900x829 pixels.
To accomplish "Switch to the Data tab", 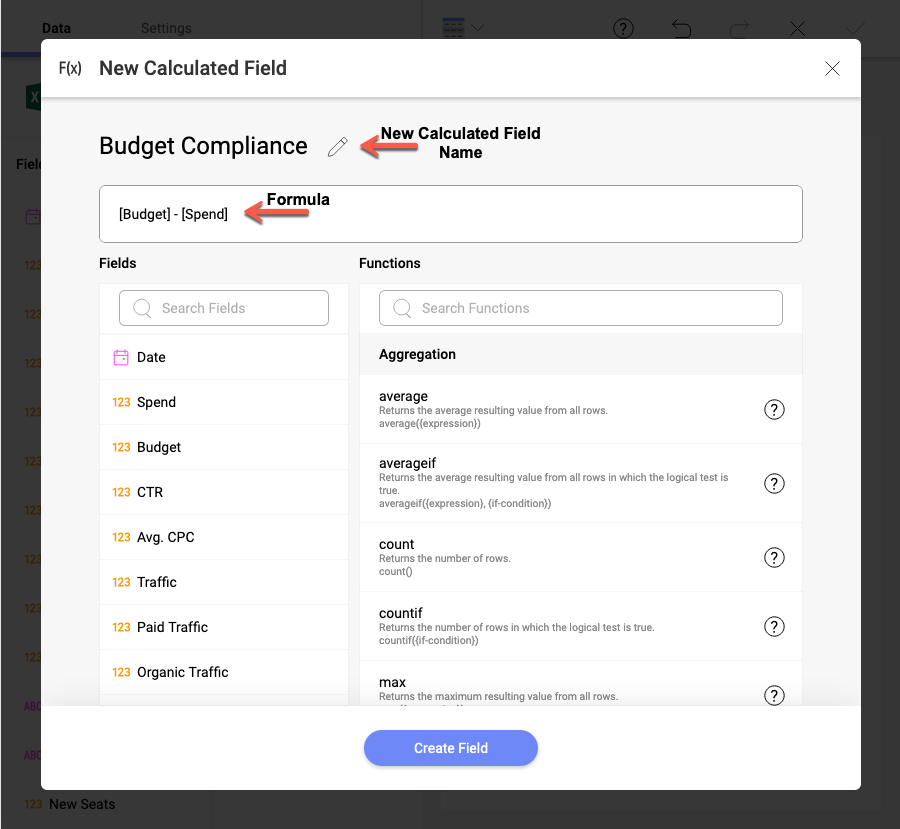I will 56,28.
